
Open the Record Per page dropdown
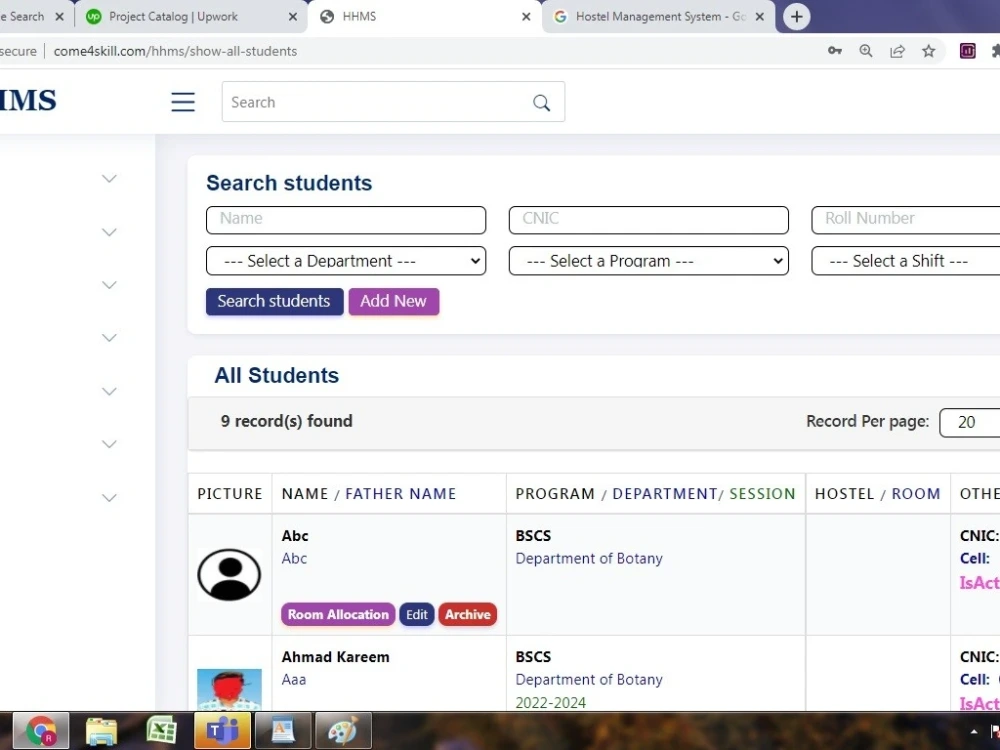click(969, 422)
